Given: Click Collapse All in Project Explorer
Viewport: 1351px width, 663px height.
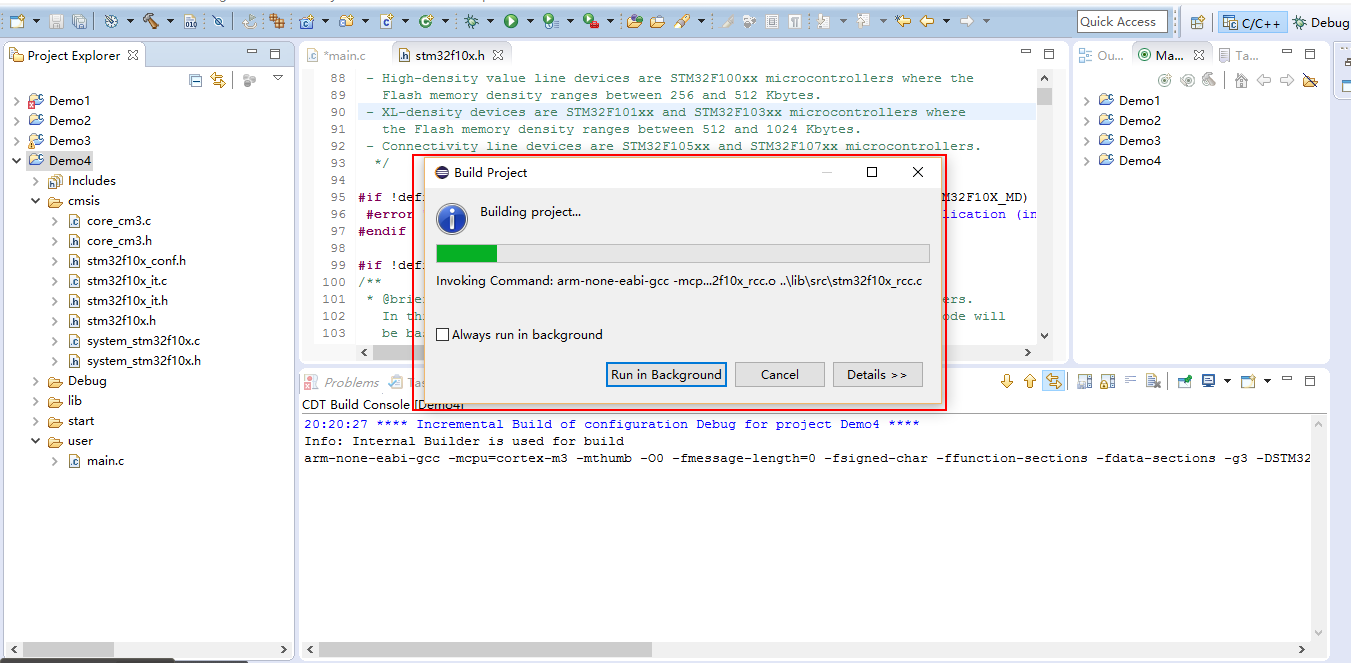Looking at the screenshot, I should [x=196, y=80].
